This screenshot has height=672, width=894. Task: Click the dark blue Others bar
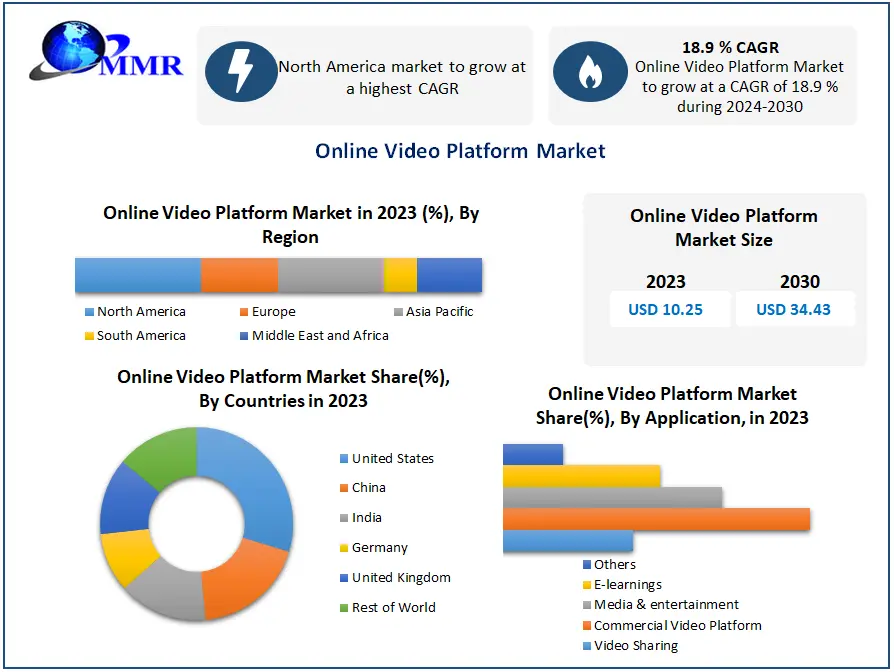[x=533, y=454]
